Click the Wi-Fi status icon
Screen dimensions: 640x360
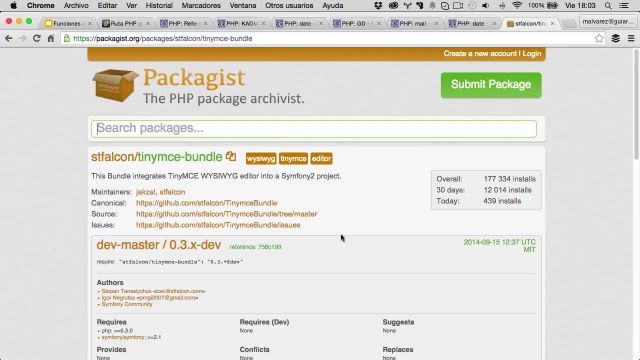[517, 6]
